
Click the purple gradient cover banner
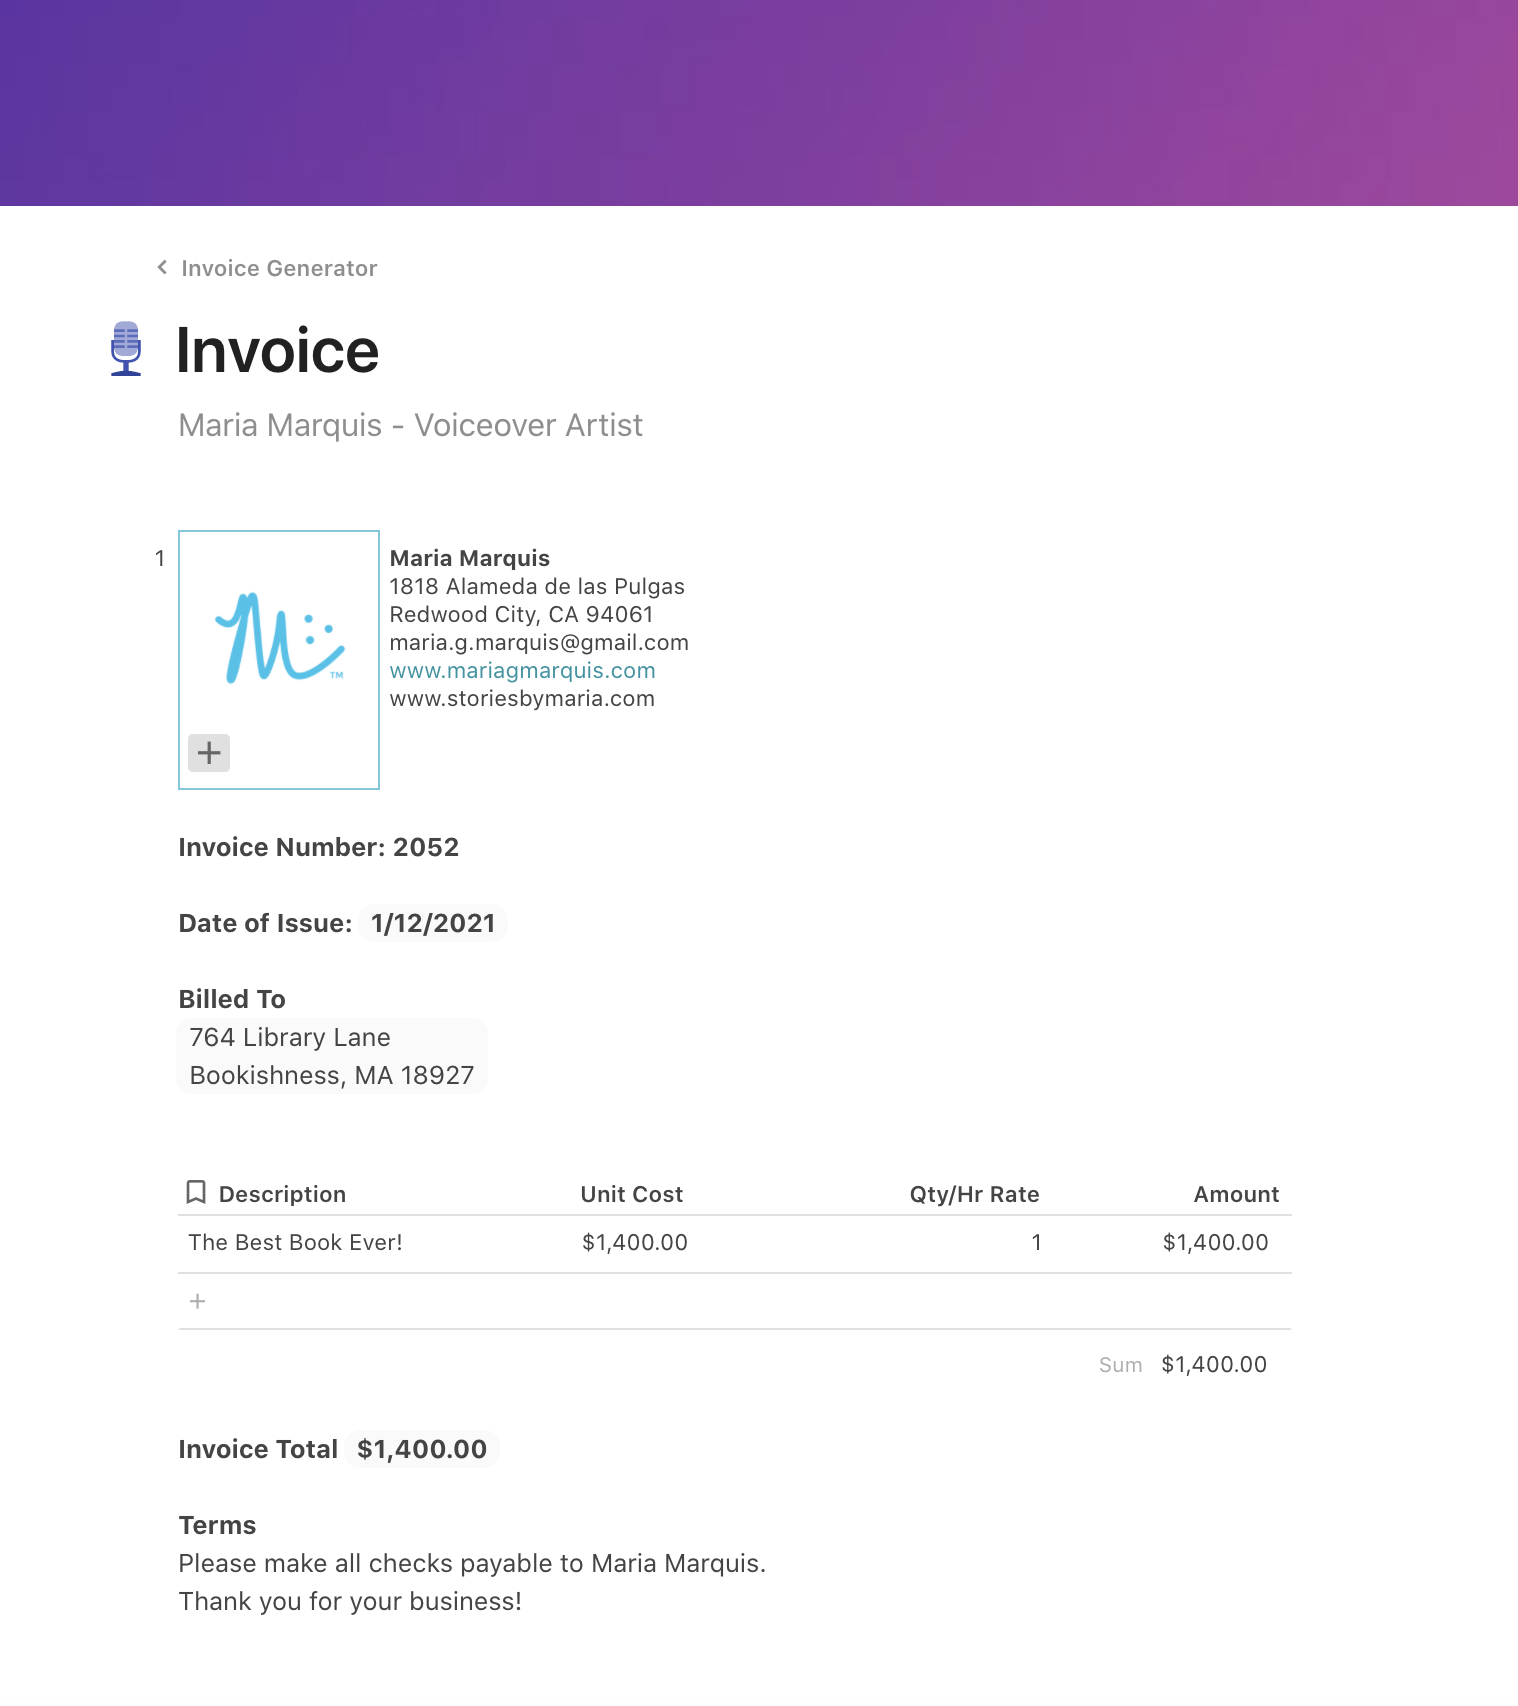[x=759, y=103]
